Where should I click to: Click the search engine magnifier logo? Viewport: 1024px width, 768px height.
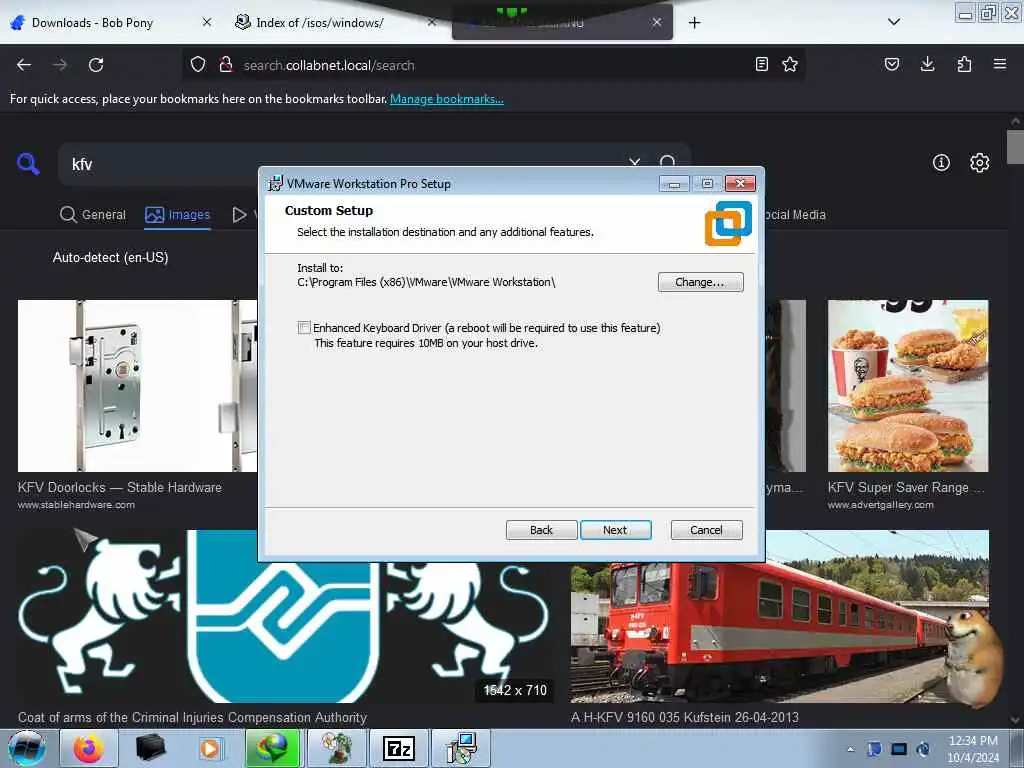pyautogui.click(x=28, y=163)
